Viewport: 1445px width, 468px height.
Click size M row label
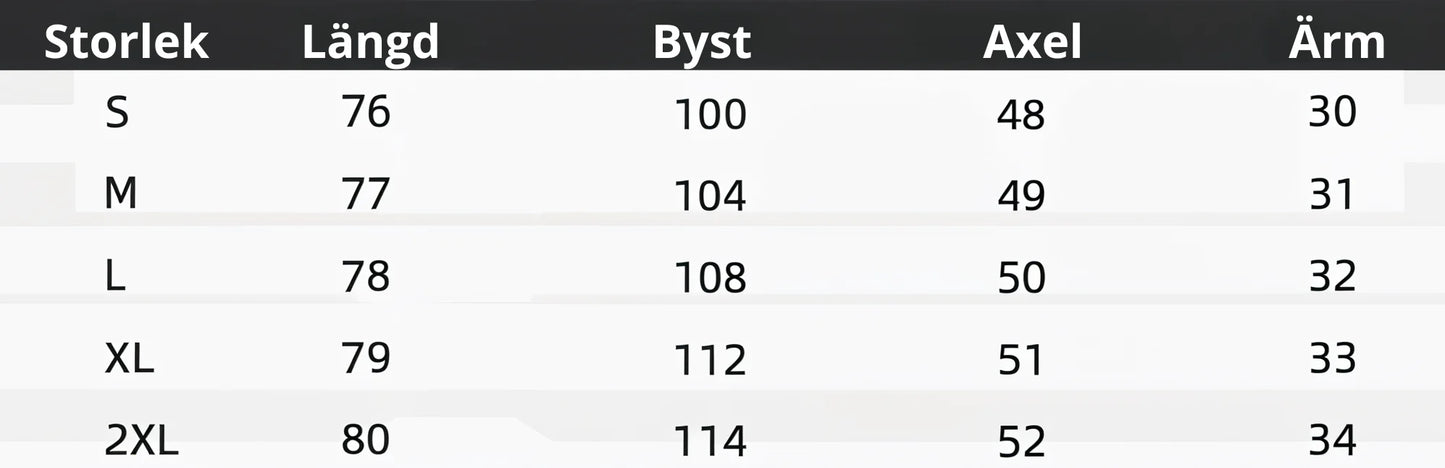[x=120, y=193]
